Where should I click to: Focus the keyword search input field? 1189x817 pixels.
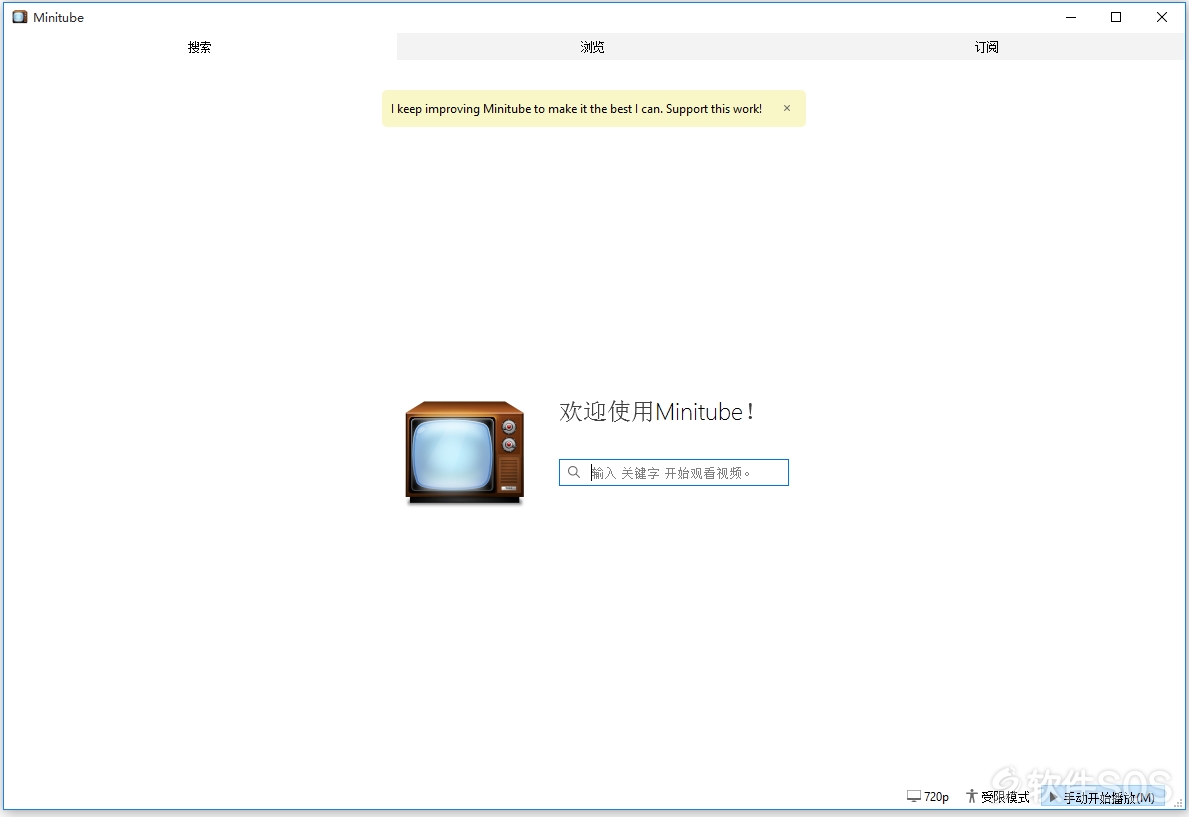pos(674,473)
